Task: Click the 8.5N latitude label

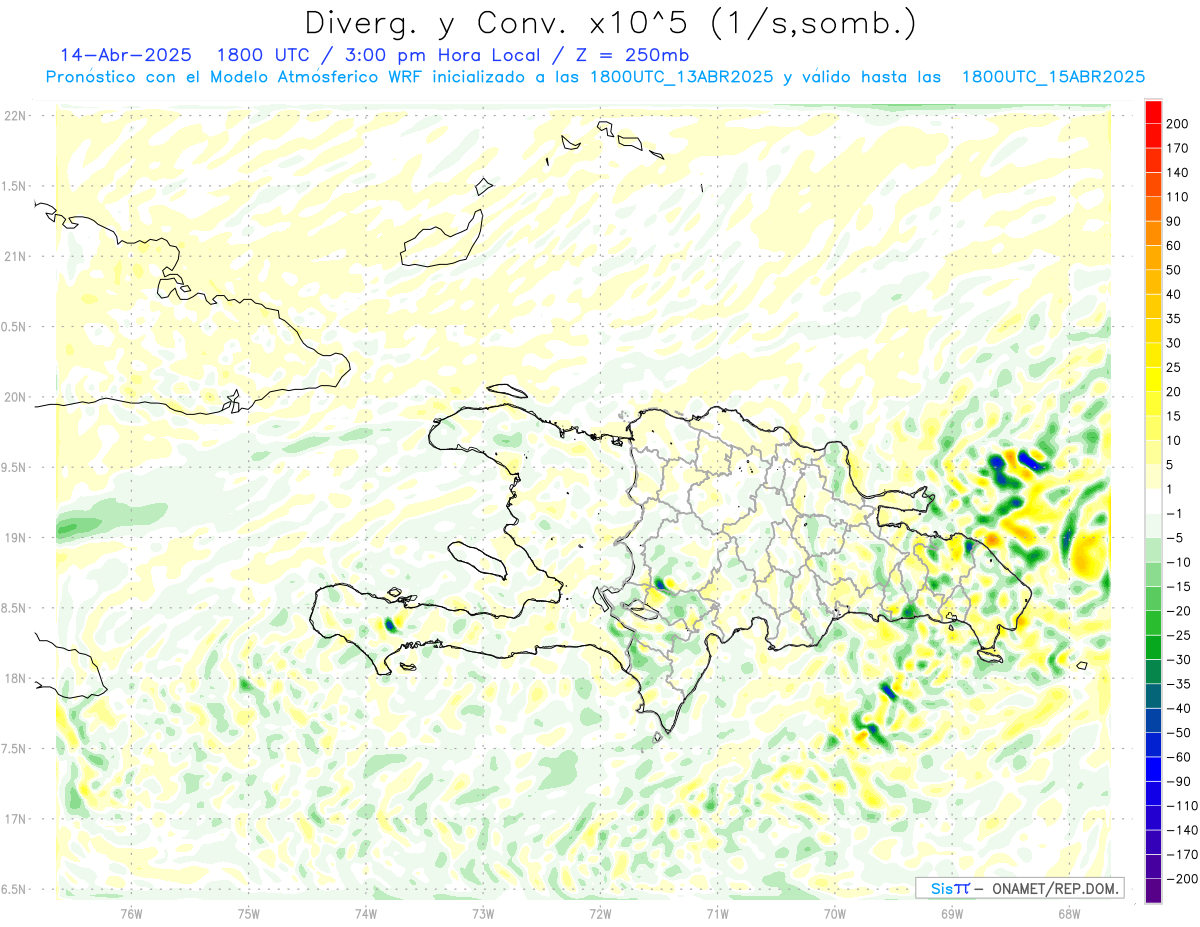Action: [x=13, y=608]
